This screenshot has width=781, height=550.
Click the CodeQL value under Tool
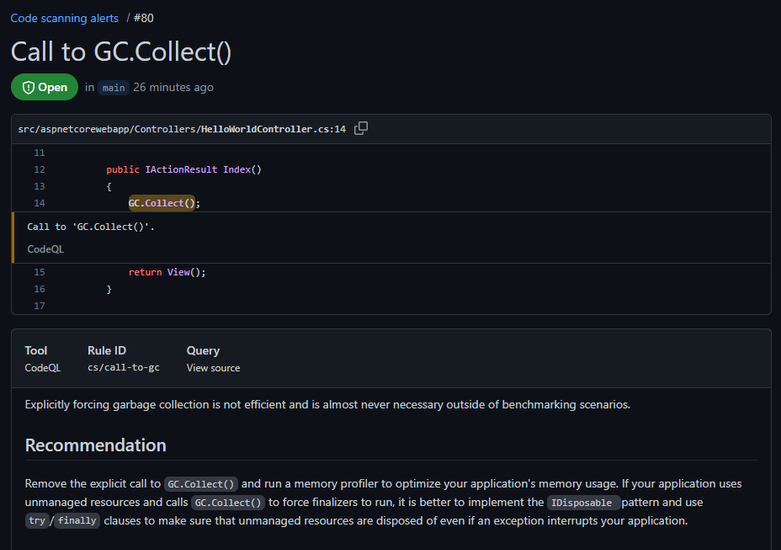[x=42, y=368]
